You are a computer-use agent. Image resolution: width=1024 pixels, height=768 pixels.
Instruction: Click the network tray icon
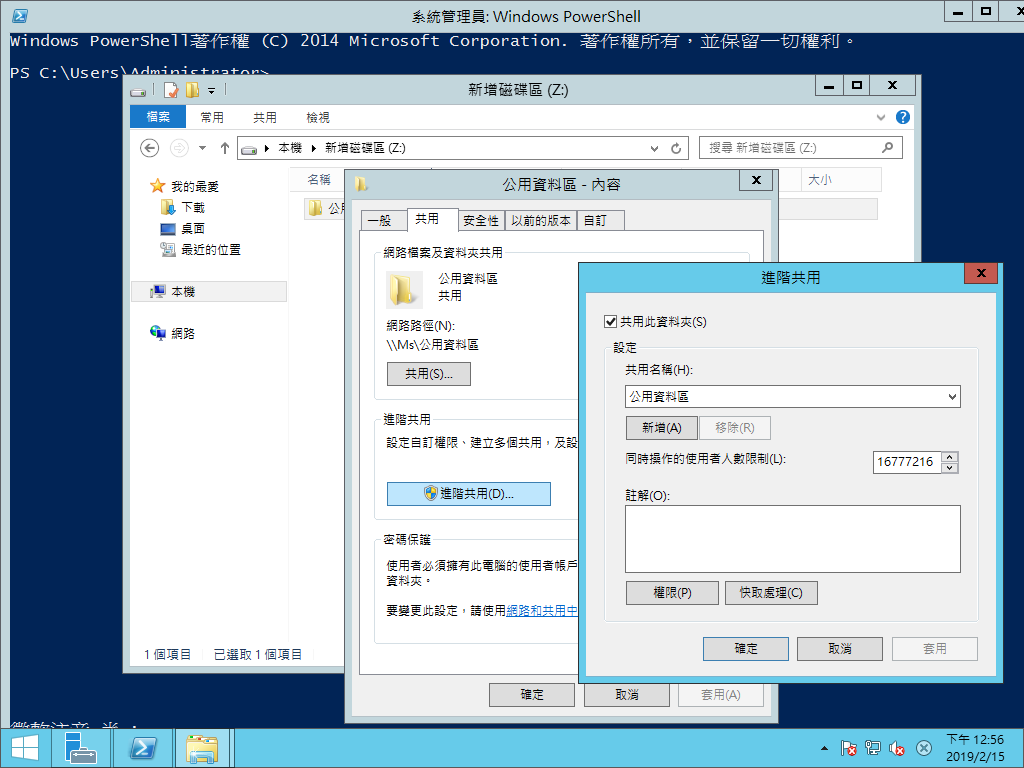(872, 748)
